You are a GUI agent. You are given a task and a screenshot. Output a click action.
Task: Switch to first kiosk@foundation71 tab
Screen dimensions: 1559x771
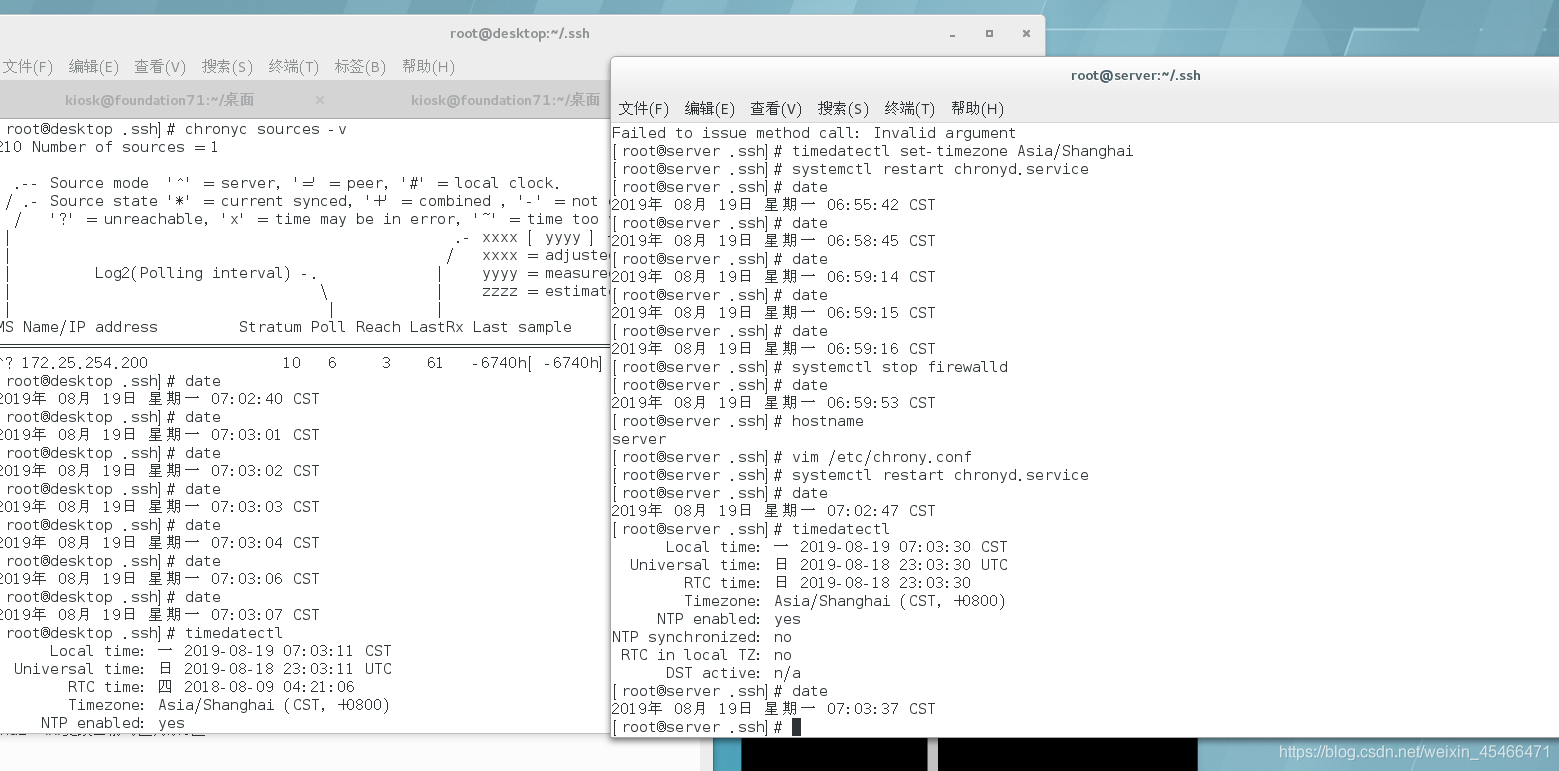tap(160, 100)
